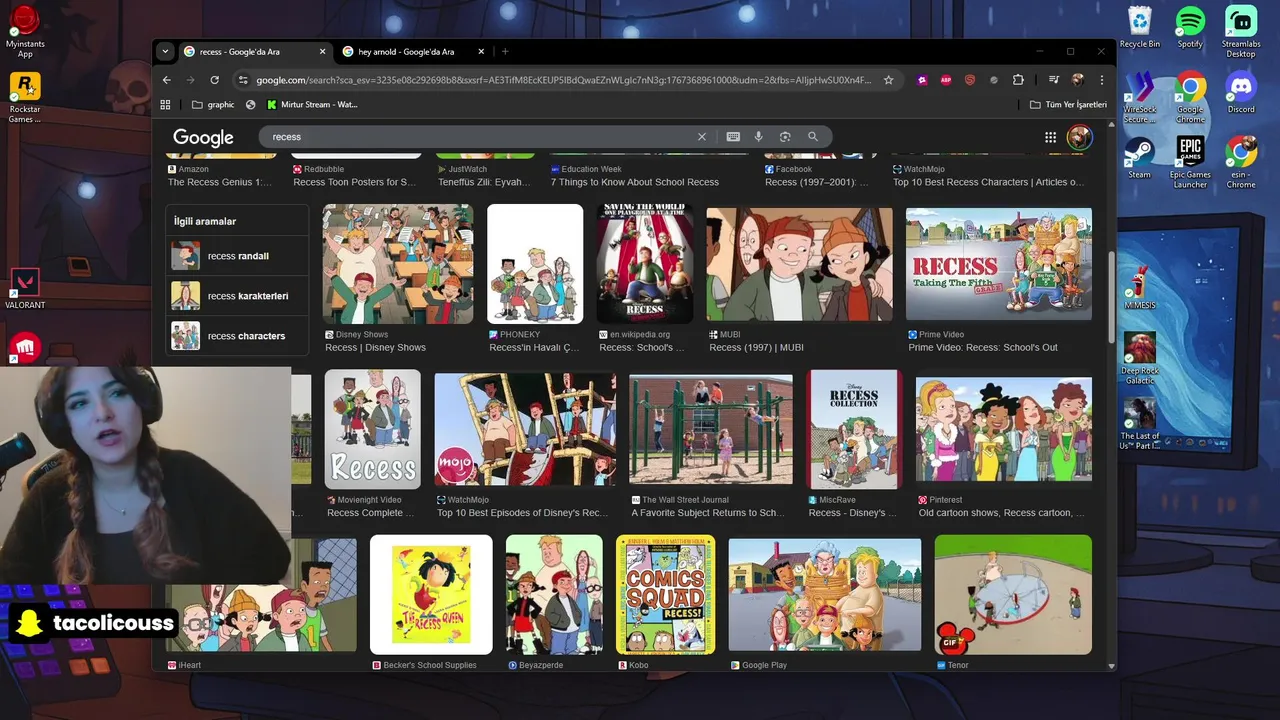Start a voice search with the microphone icon

pyautogui.click(x=759, y=137)
